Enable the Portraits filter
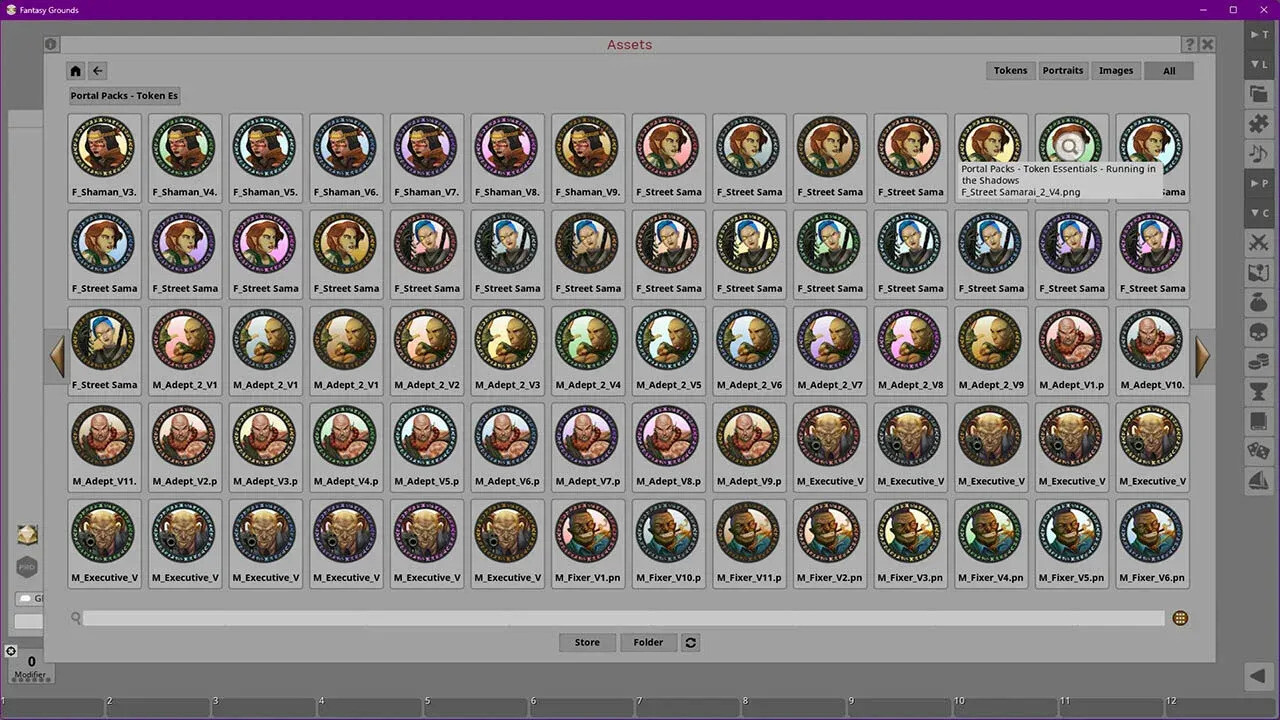This screenshot has height=720, width=1280. [x=1063, y=70]
